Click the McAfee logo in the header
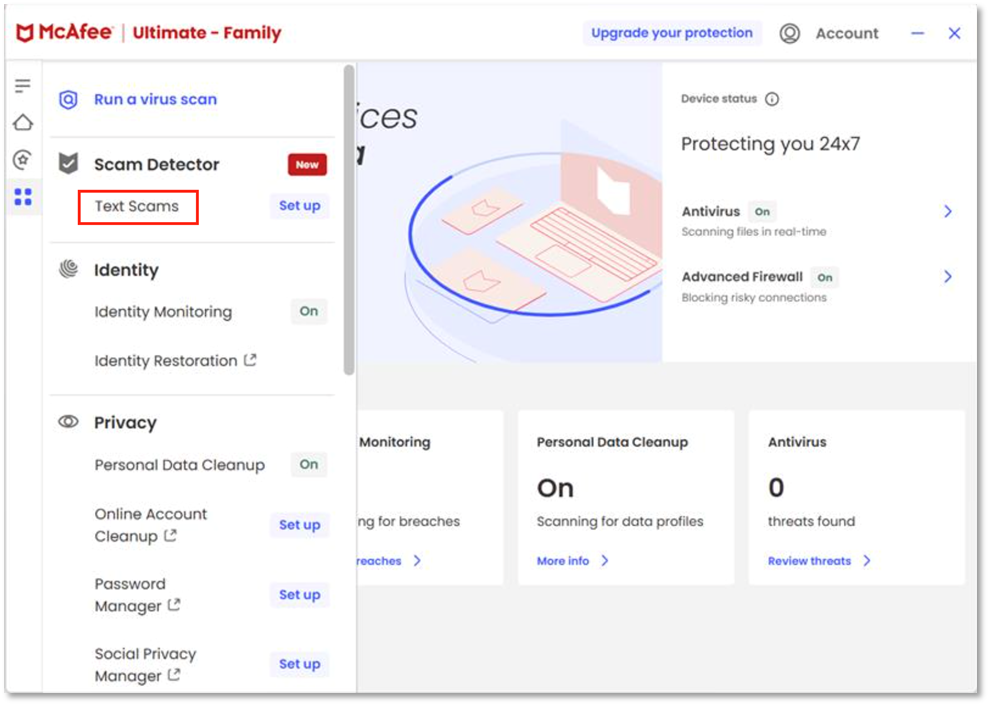Viewport: 990px width, 706px height. point(70,31)
